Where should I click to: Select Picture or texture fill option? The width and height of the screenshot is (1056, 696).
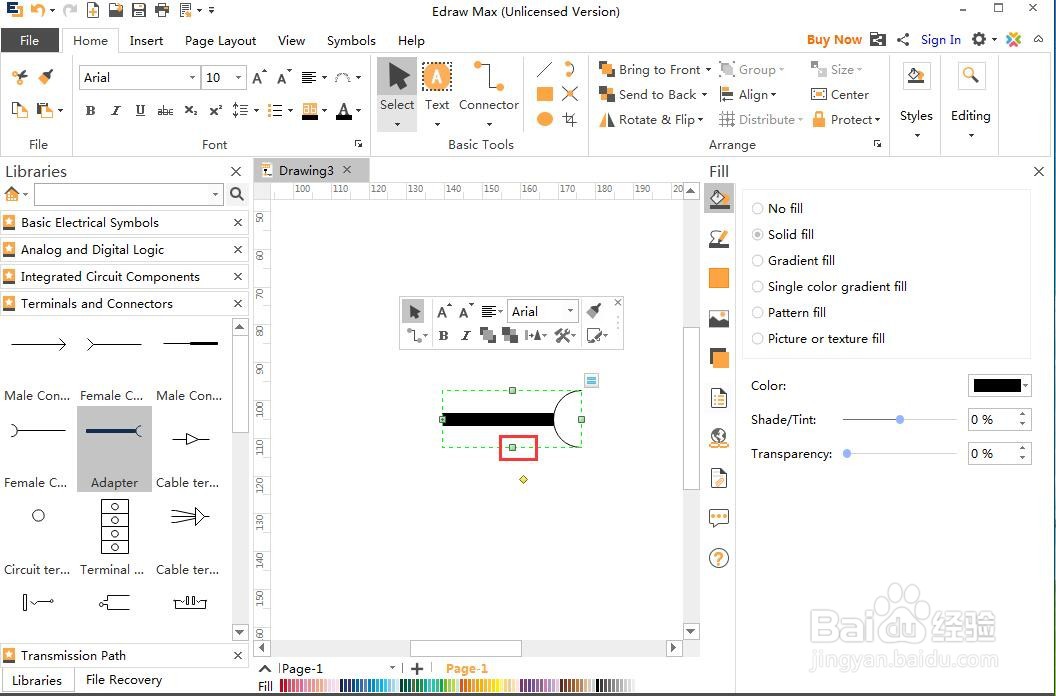coord(818,338)
